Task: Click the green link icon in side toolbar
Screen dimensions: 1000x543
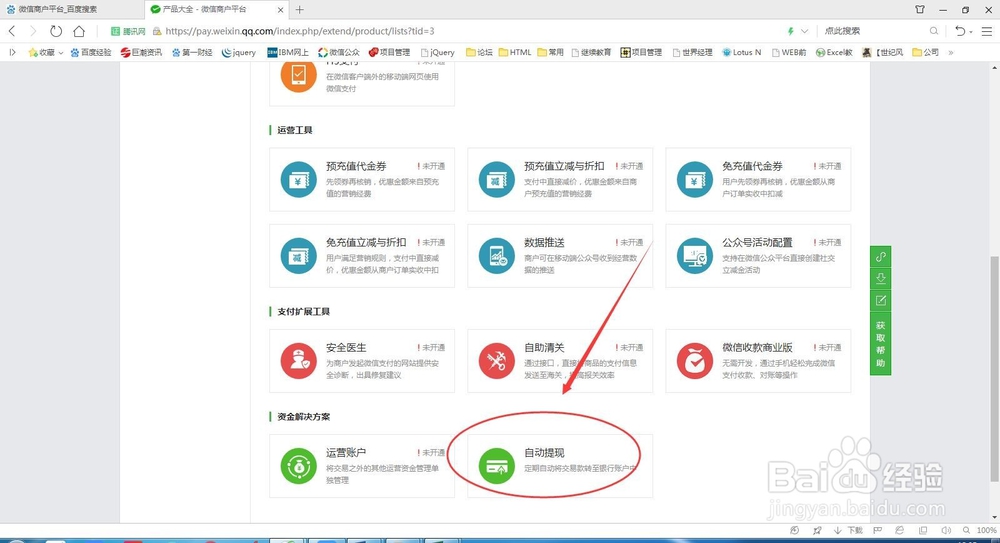Action: pyautogui.click(x=881, y=257)
